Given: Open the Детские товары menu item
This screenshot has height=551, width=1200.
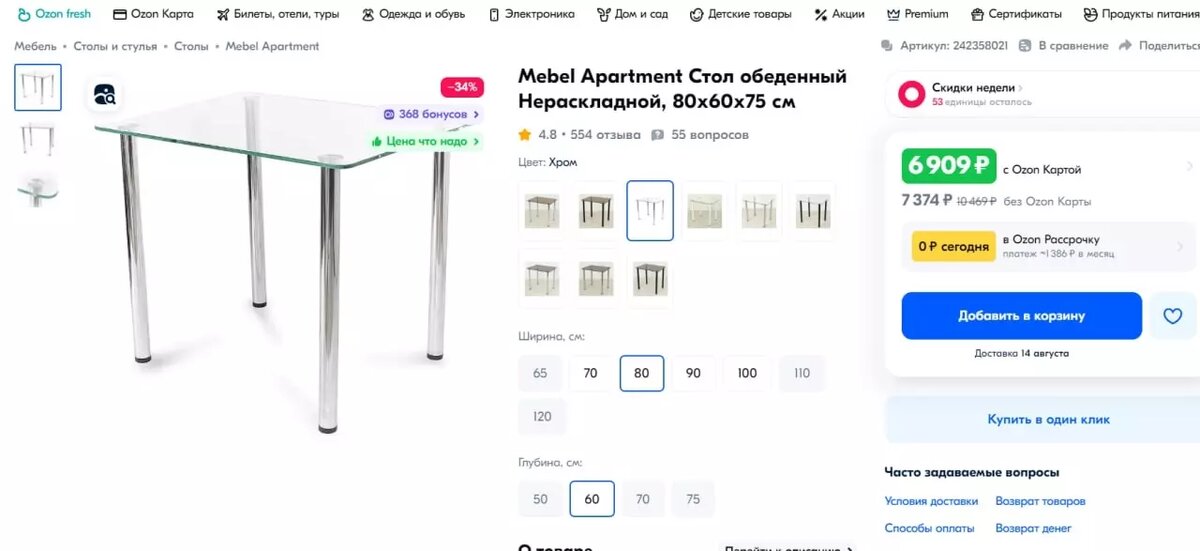Looking at the screenshot, I should 741,14.
